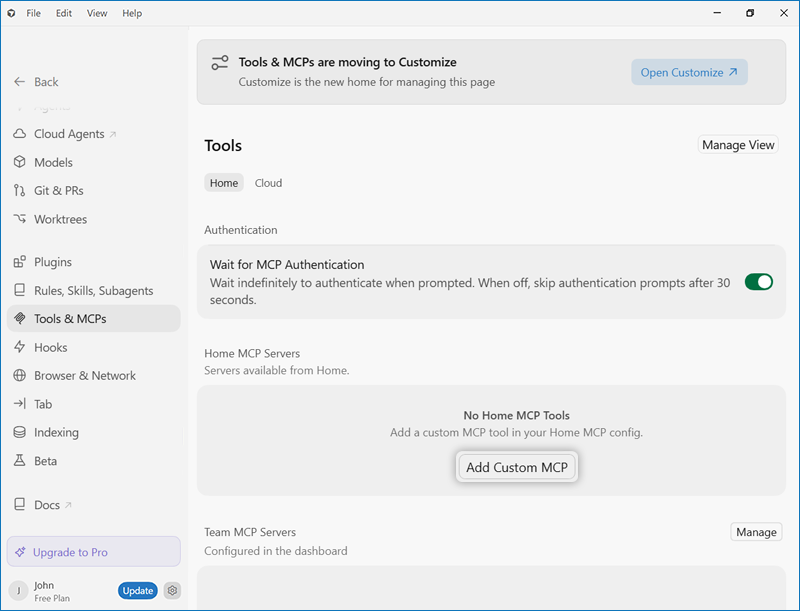Select the Home tab under Tools

pyautogui.click(x=224, y=183)
